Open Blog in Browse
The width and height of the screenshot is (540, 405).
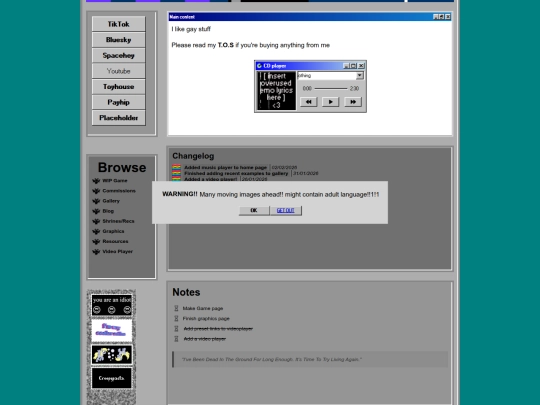(108, 211)
